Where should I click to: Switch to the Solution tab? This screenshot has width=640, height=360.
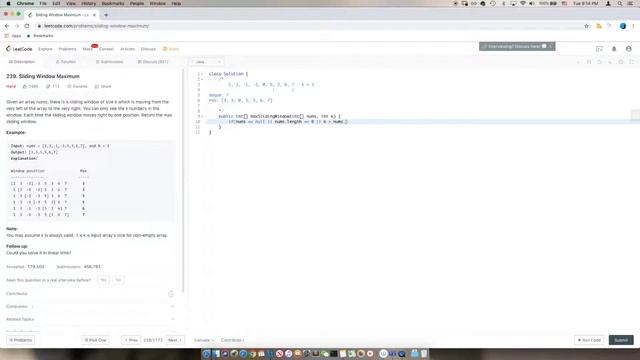point(66,62)
